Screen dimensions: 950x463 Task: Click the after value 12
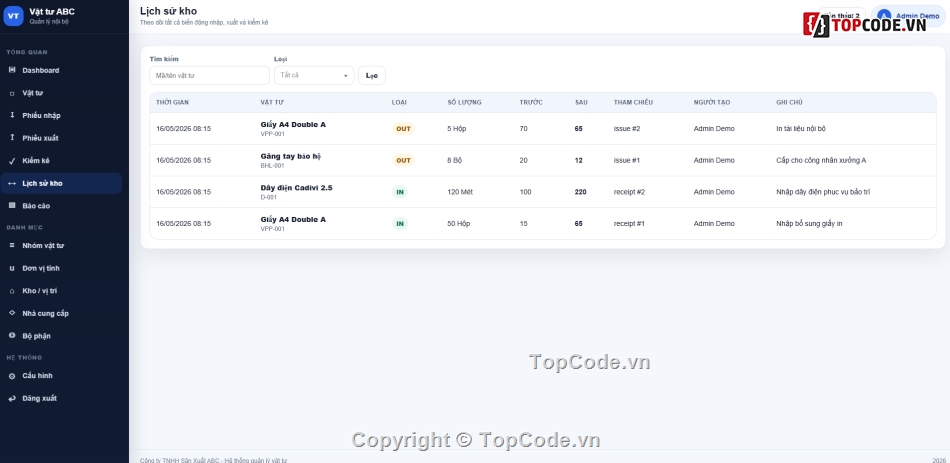pyautogui.click(x=579, y=161)
